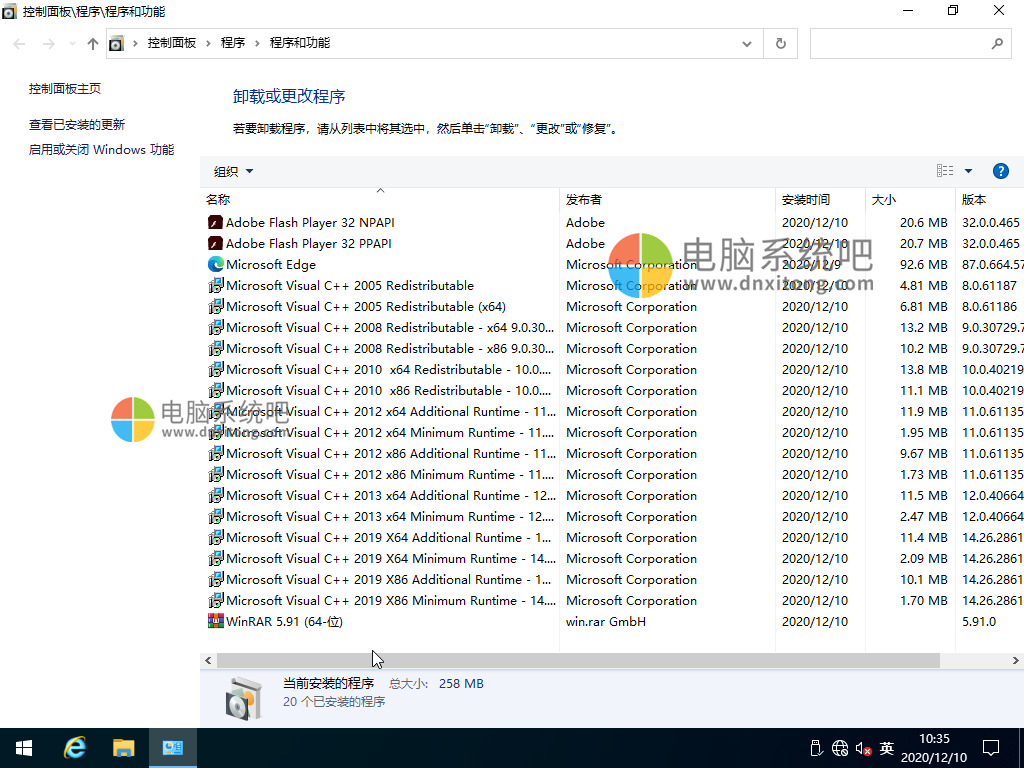
Task: Click the Adobe Flash Player 32 NPAPI icon
Action: pyautogui.click(x=216, y=222)
